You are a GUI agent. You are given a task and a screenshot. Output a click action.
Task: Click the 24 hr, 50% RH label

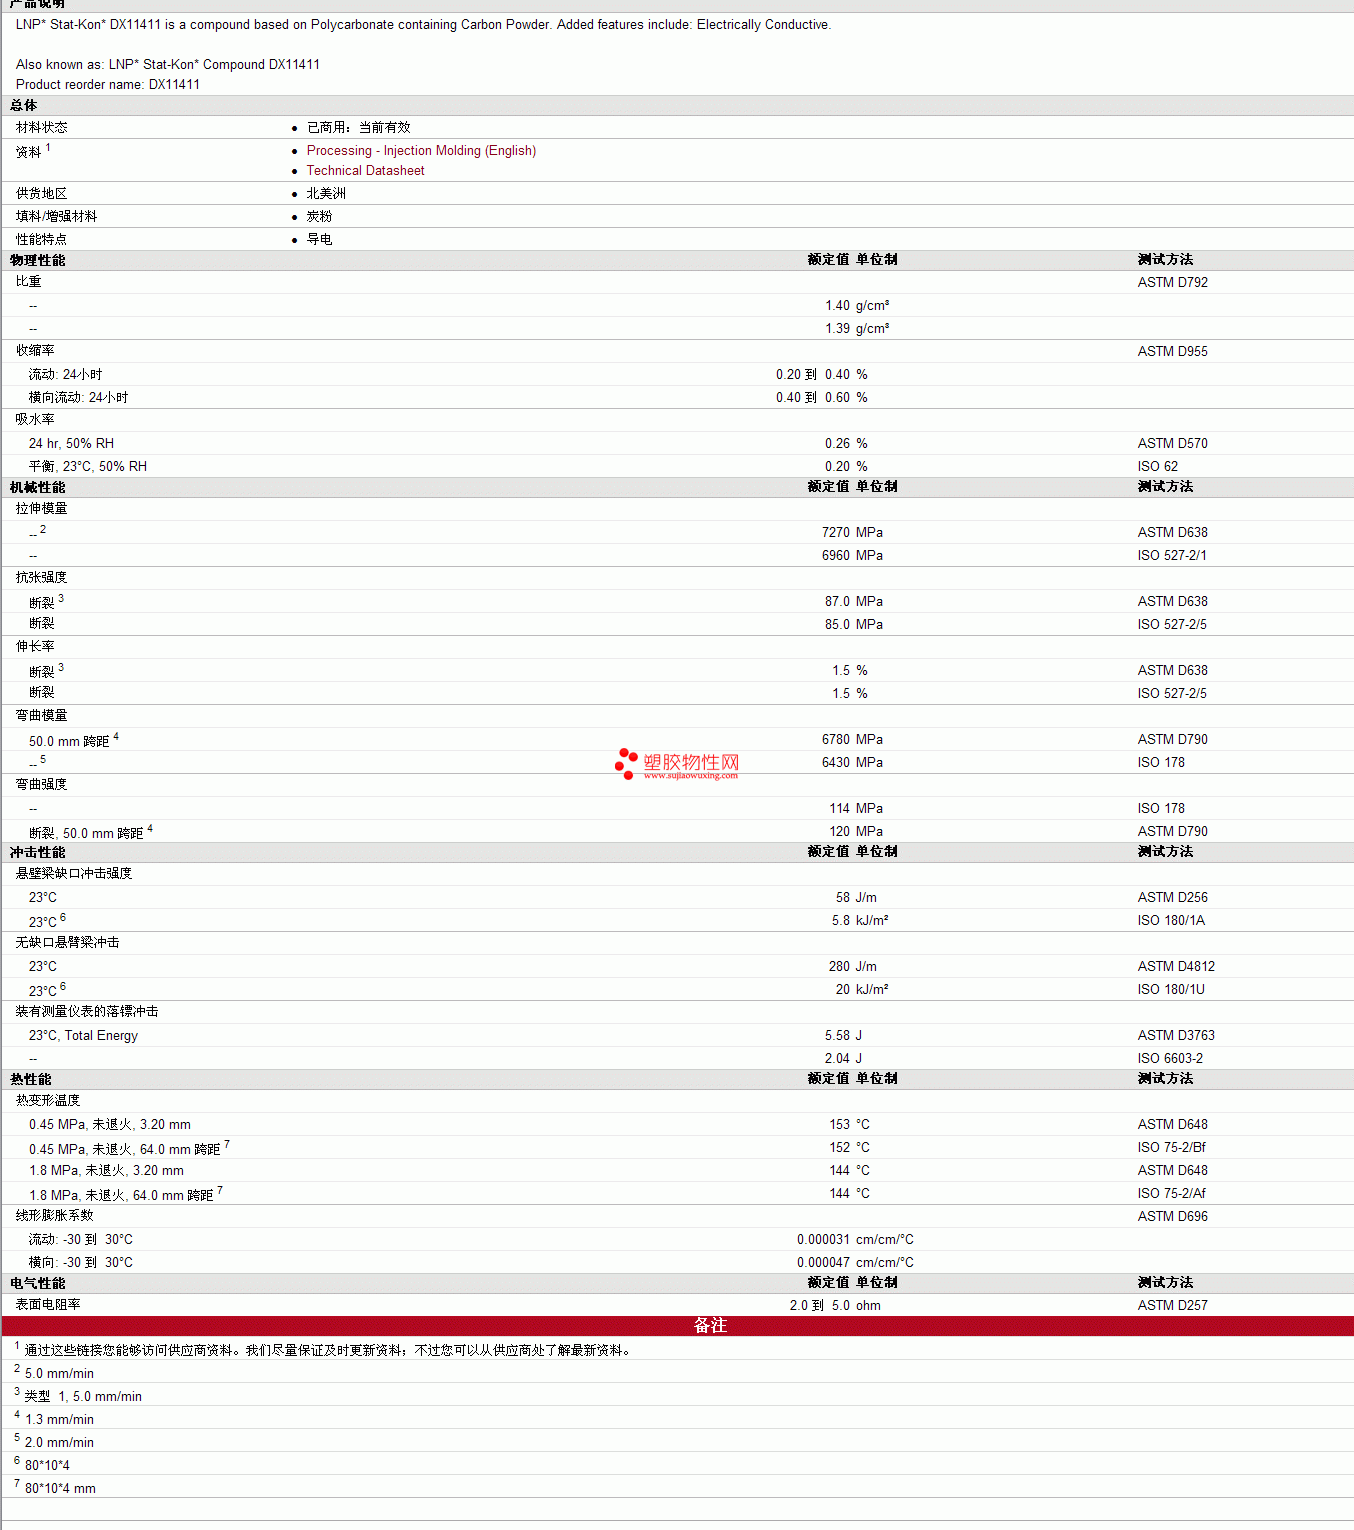[x=72, y=444]
